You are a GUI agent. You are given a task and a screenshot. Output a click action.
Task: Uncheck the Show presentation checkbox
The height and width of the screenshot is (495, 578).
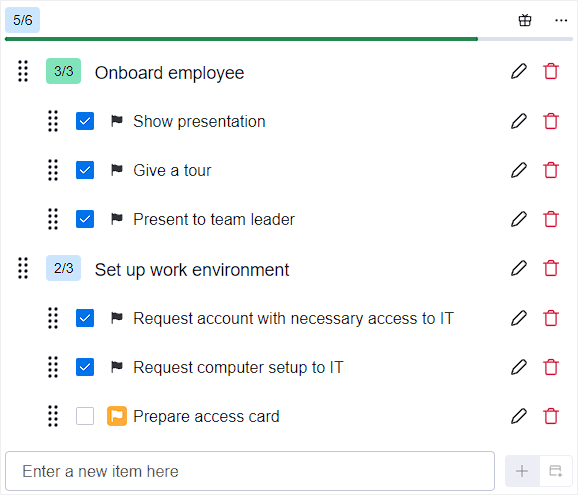[85, 121]
